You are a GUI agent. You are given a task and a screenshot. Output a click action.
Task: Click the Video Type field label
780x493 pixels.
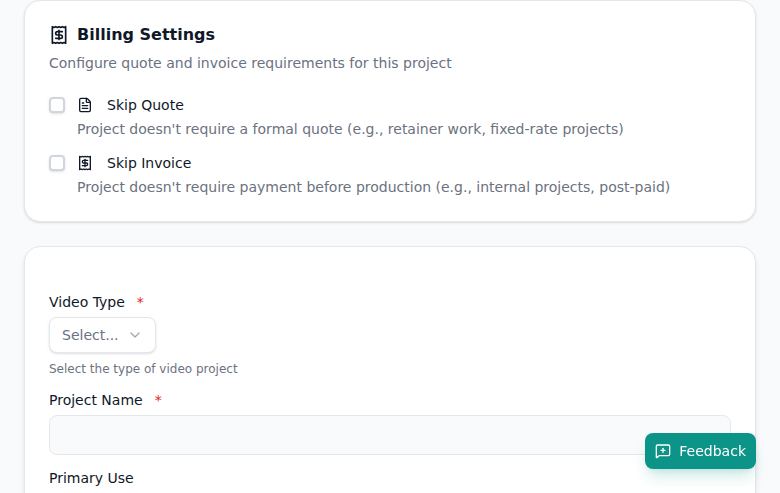pyautogui.click(x=87, y=302)
